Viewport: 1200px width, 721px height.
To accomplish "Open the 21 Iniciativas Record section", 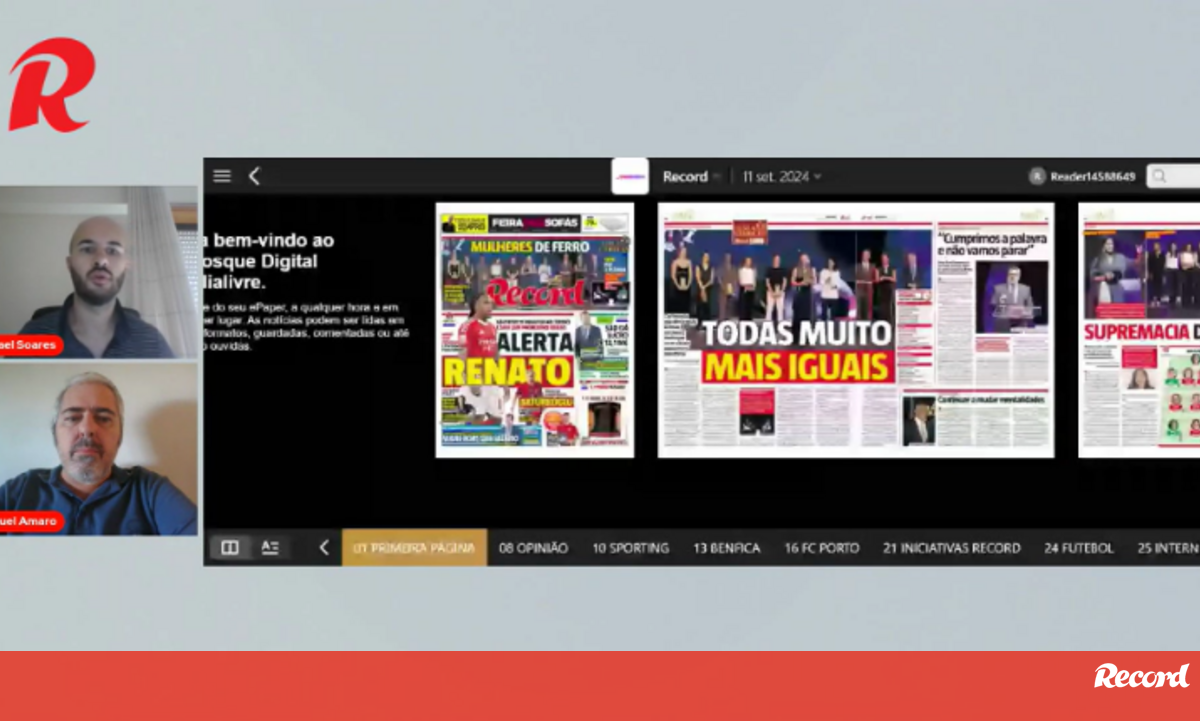I will 951,548.
